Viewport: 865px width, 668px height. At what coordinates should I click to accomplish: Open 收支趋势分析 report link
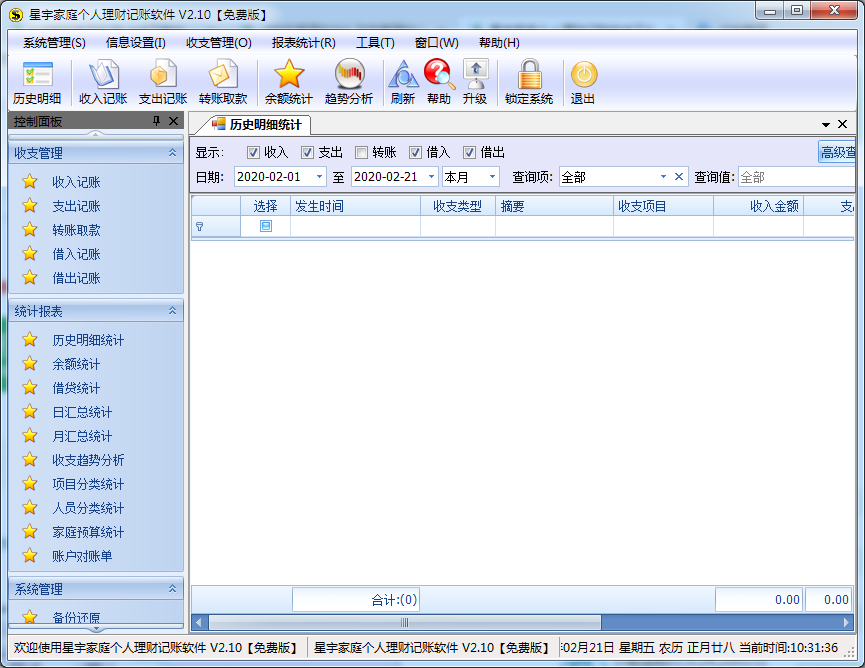click(88, 460)
